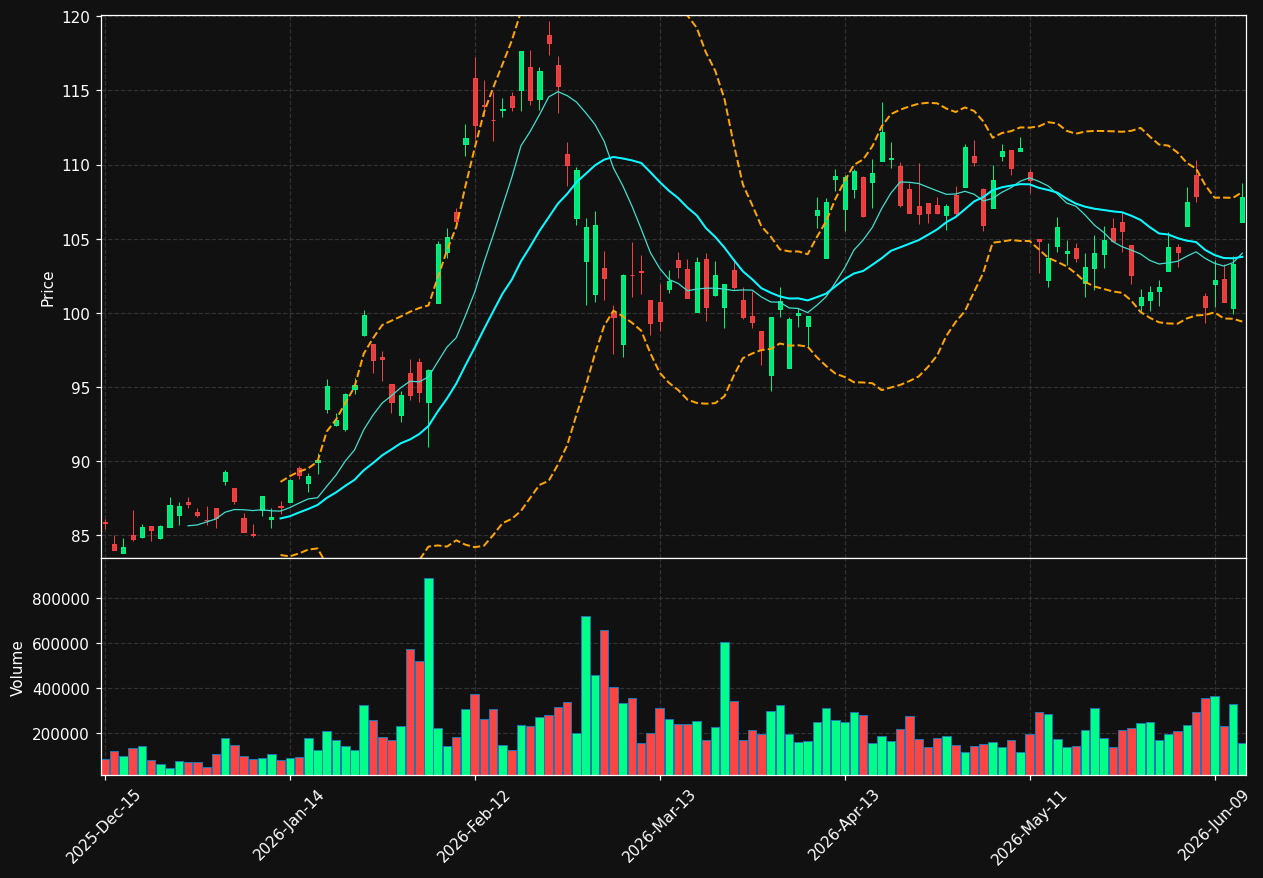Click the 600000 volume tick label

[x=63, y=644]
